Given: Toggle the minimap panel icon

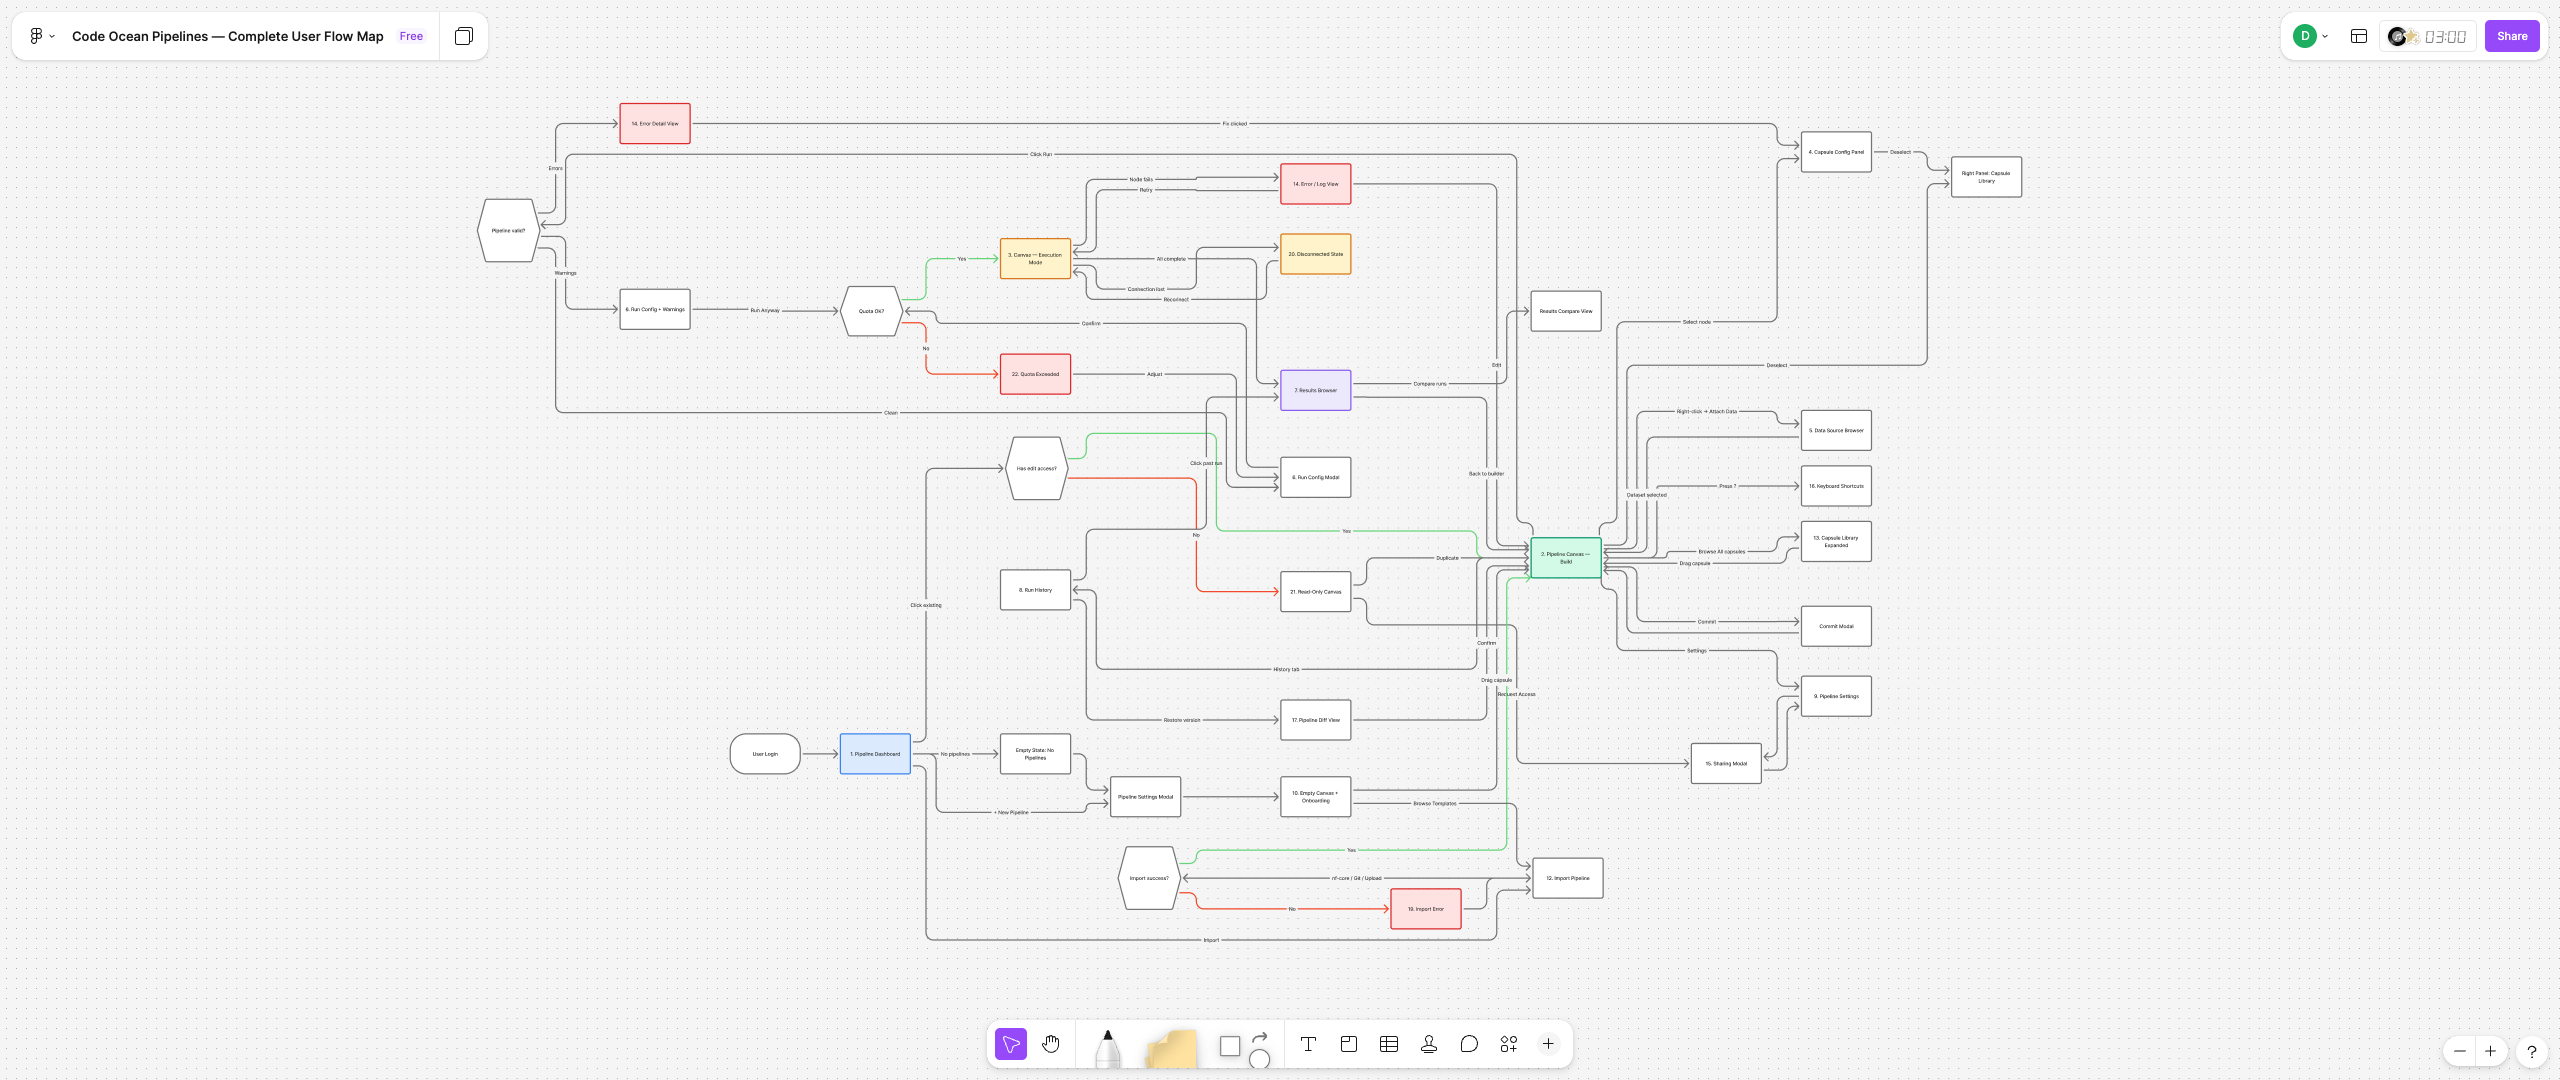Looking at the screenshot, I should 2358,36.
